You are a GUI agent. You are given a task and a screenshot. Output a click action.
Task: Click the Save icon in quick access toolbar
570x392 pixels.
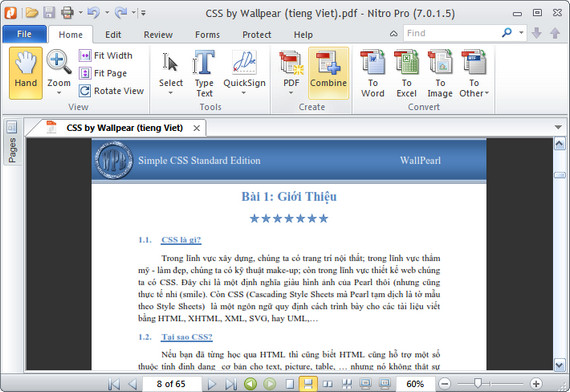tap(49, 13)
